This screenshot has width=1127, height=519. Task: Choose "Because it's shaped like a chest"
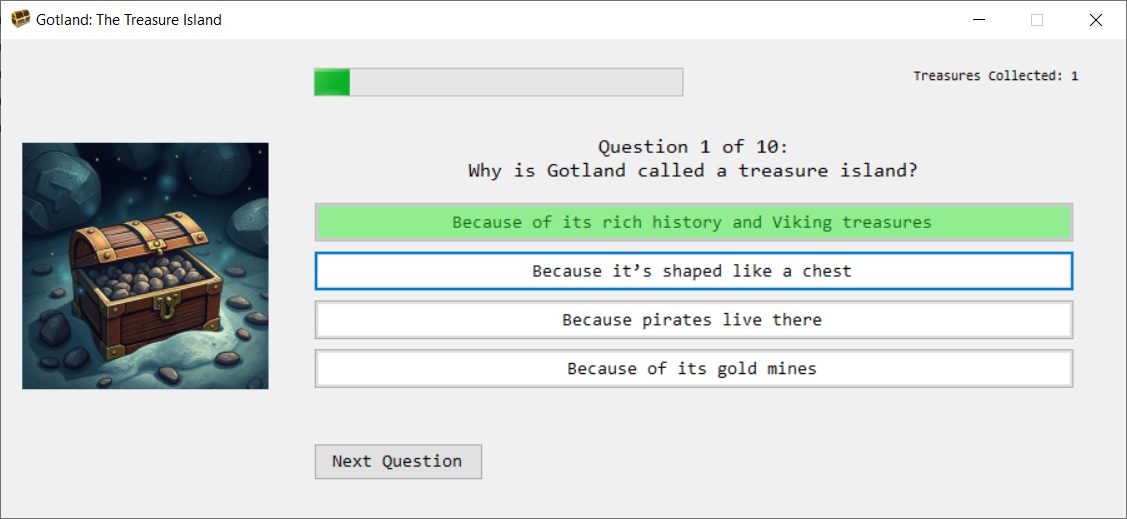[x=693, y=271]
